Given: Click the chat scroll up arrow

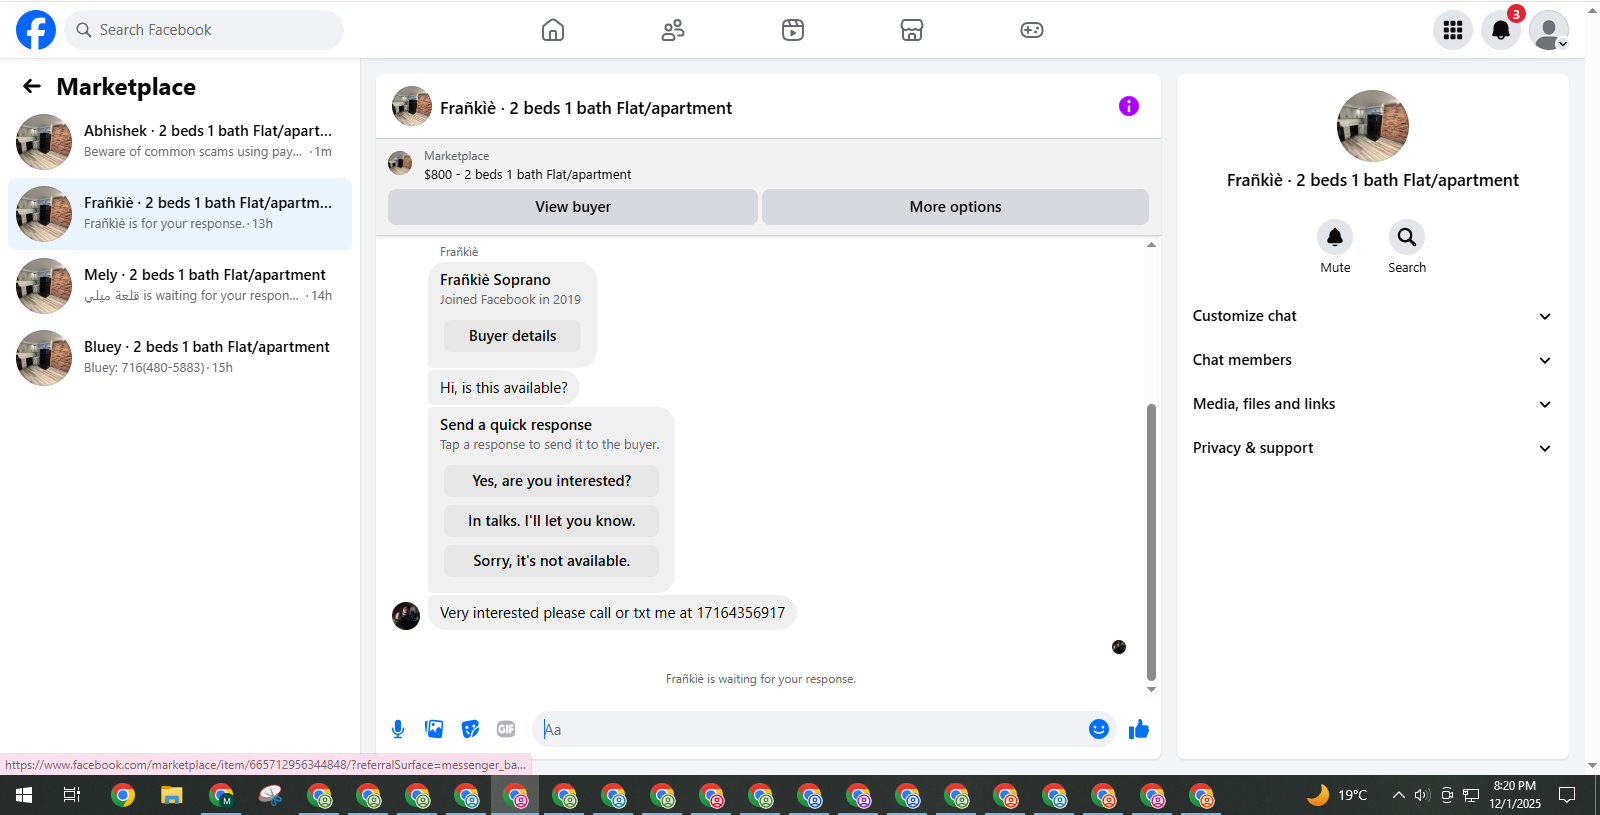Looking at the screenshot, I should pos(1151,245).
